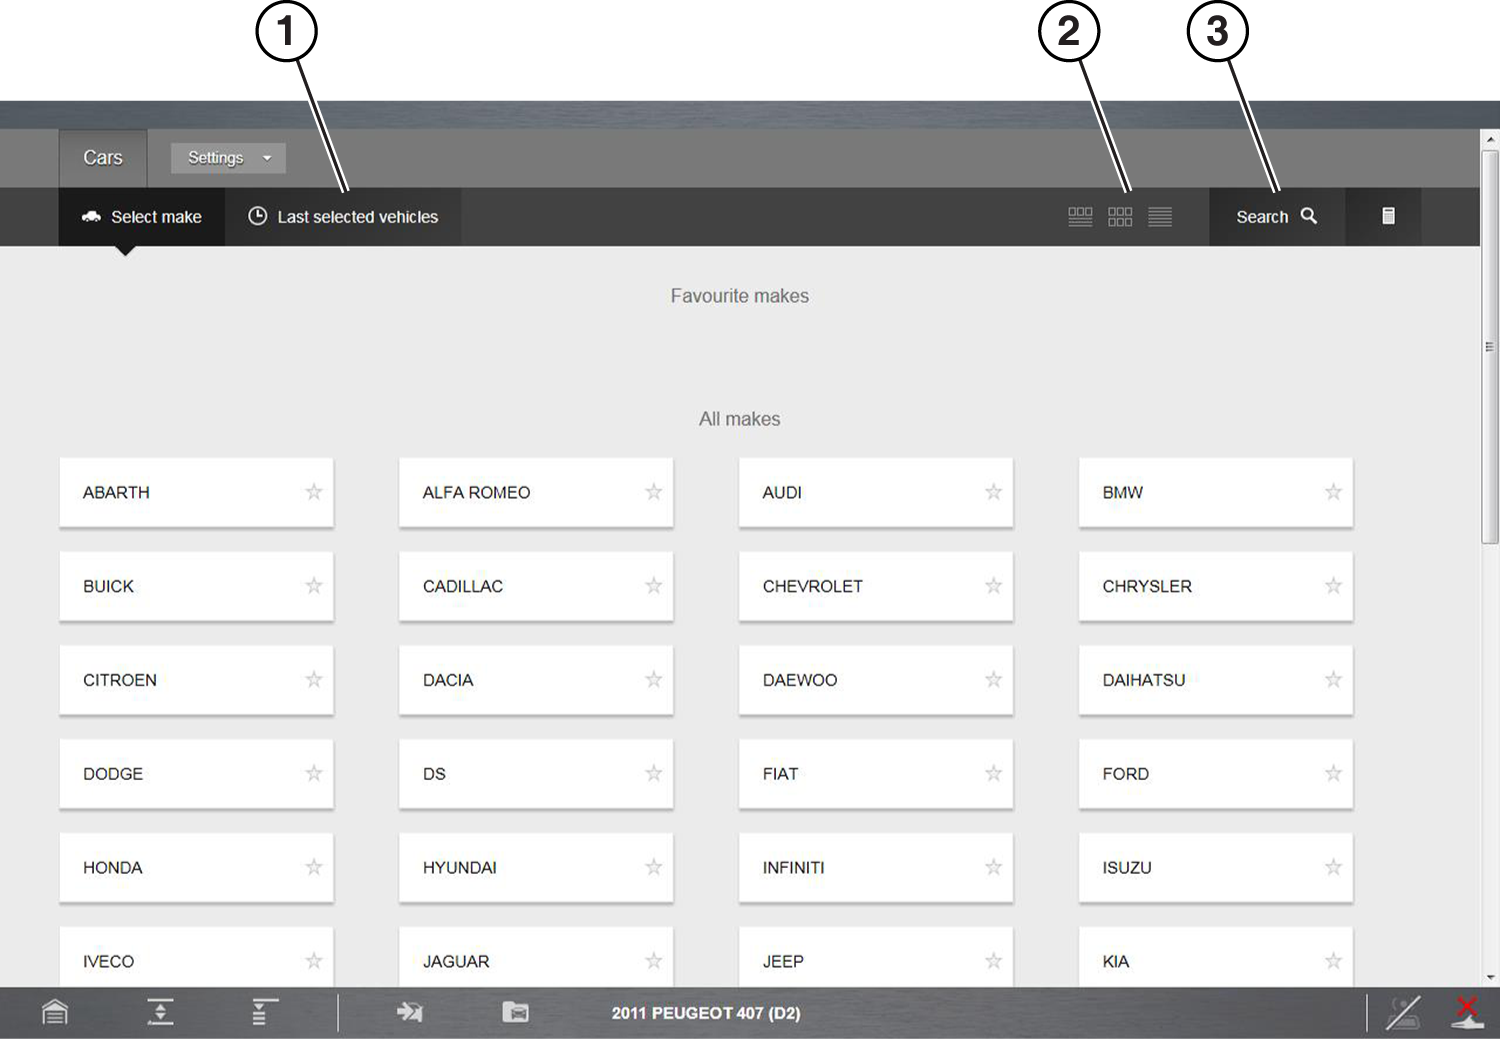The image size is (1500, 1039).
Task: Switch to the list view layout icon
Action: 1160,217
